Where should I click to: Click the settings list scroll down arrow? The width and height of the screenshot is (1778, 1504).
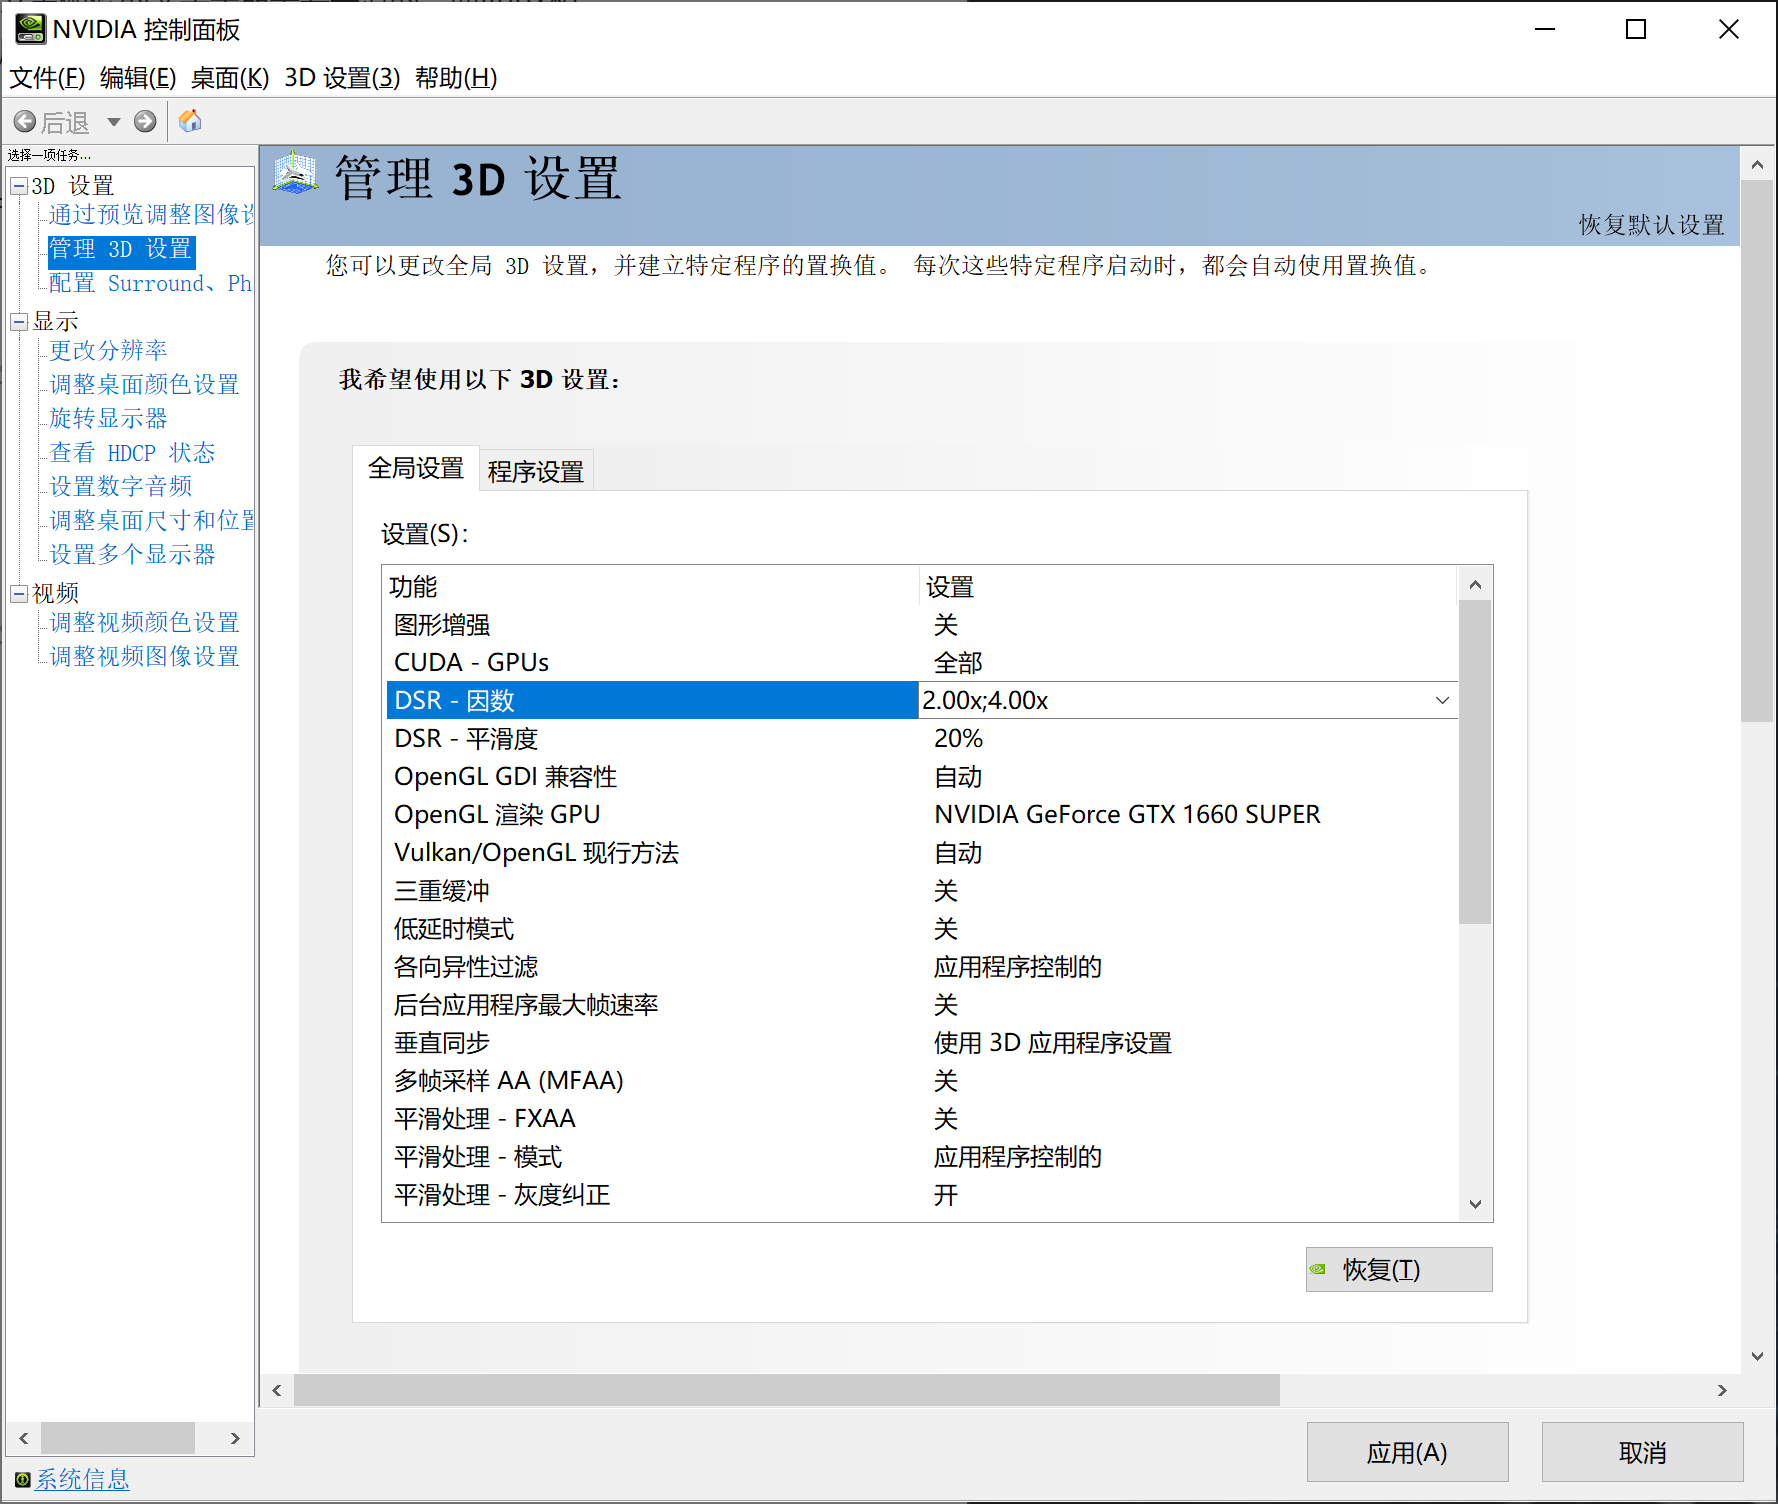(x=1475, y=1204)
